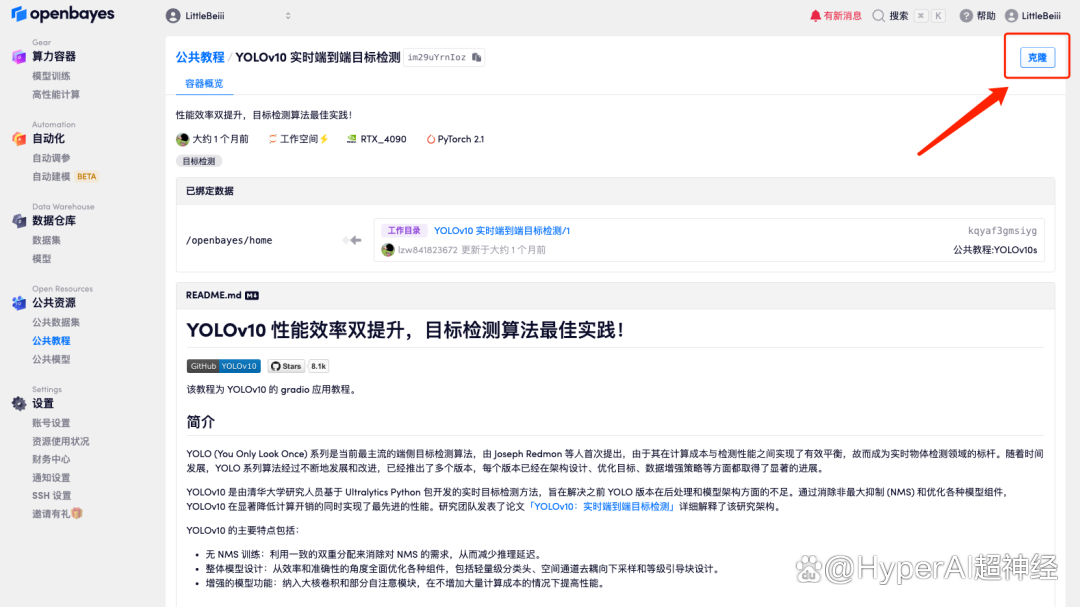Open 算力容器 in the sidebar
The image size is (1080, 607).
point(54,56)
